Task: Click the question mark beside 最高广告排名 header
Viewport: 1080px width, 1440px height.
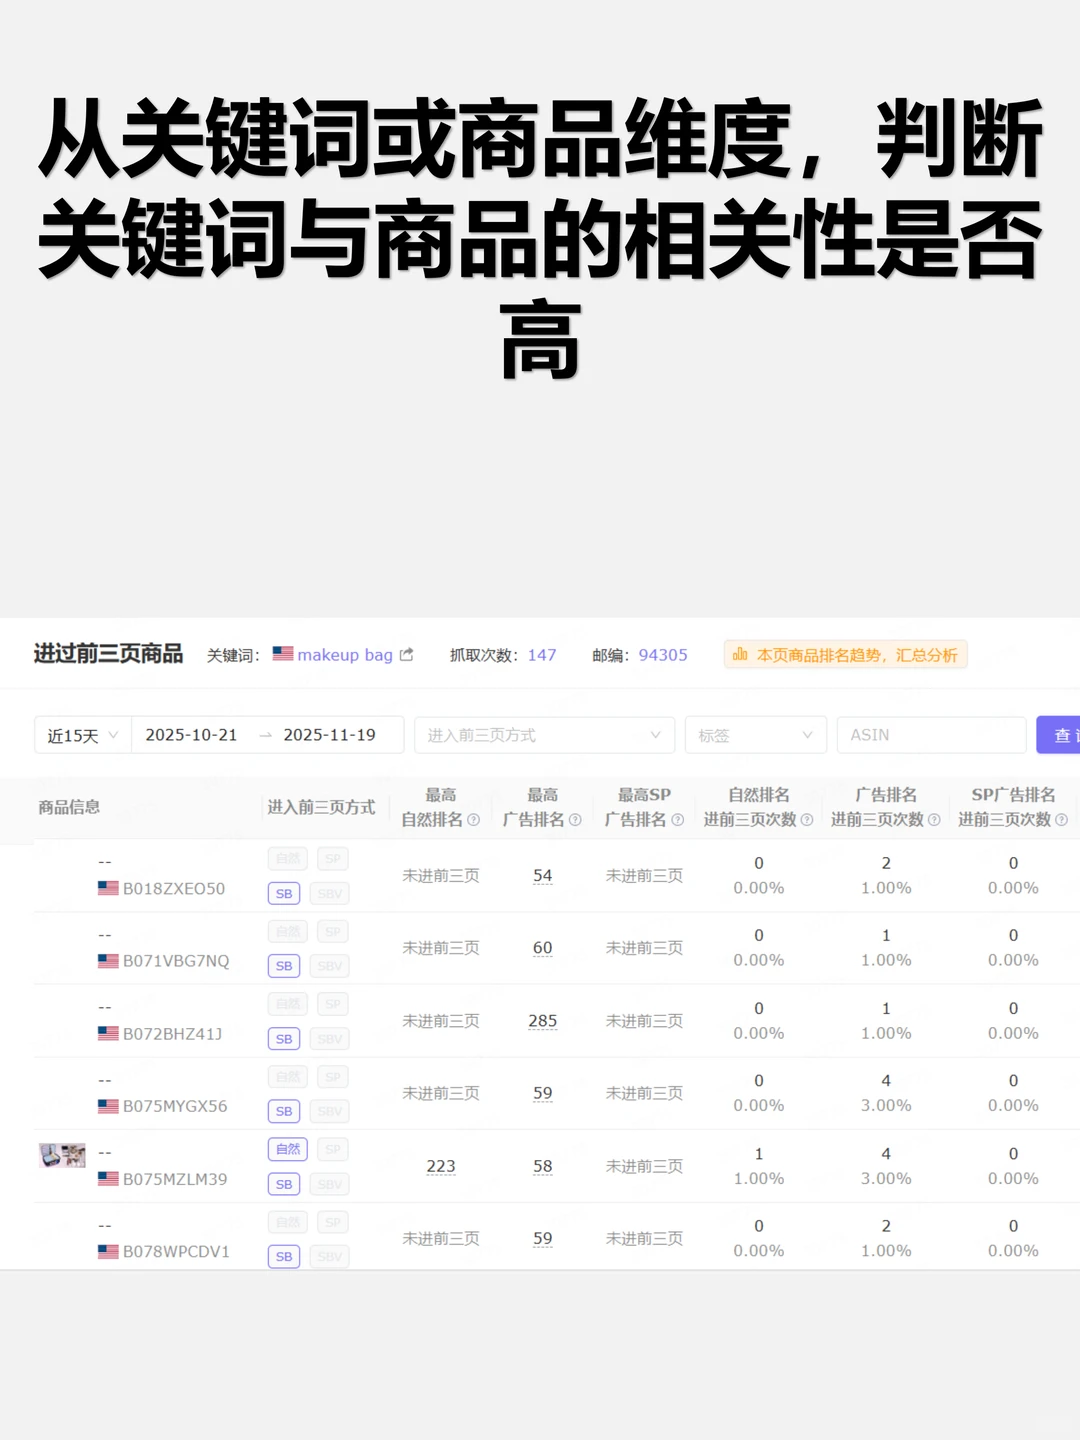Action: (573, 819)
